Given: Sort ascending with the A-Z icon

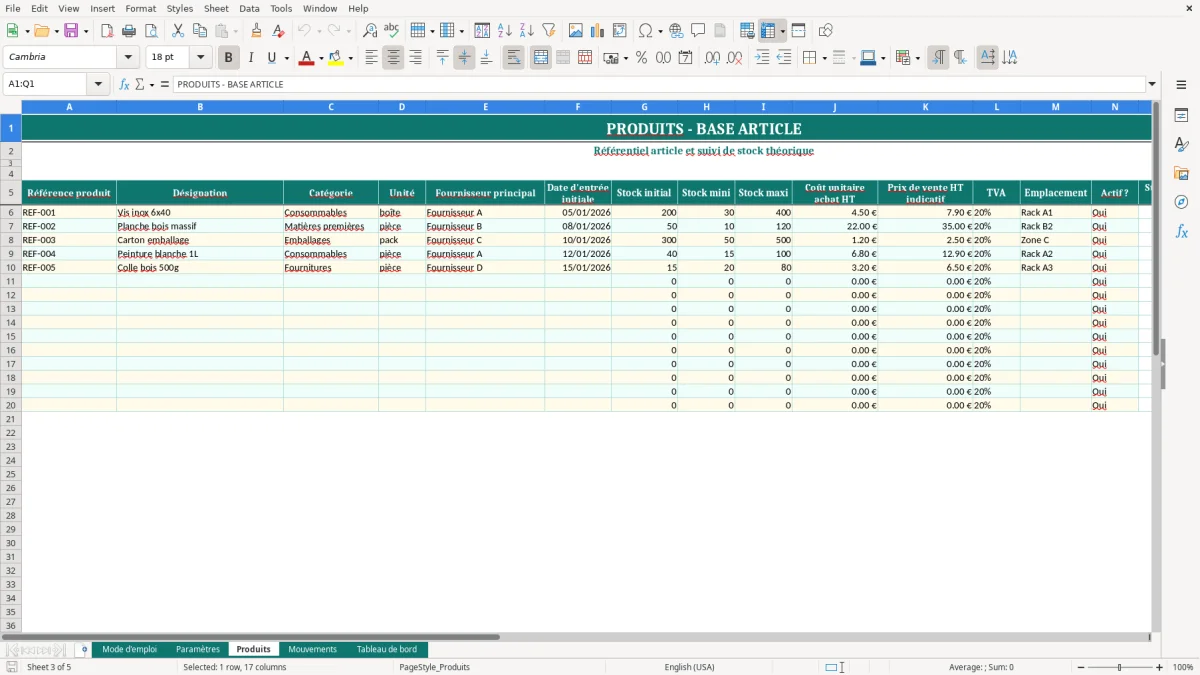Looking at the screenshot, I should point(505,31).
